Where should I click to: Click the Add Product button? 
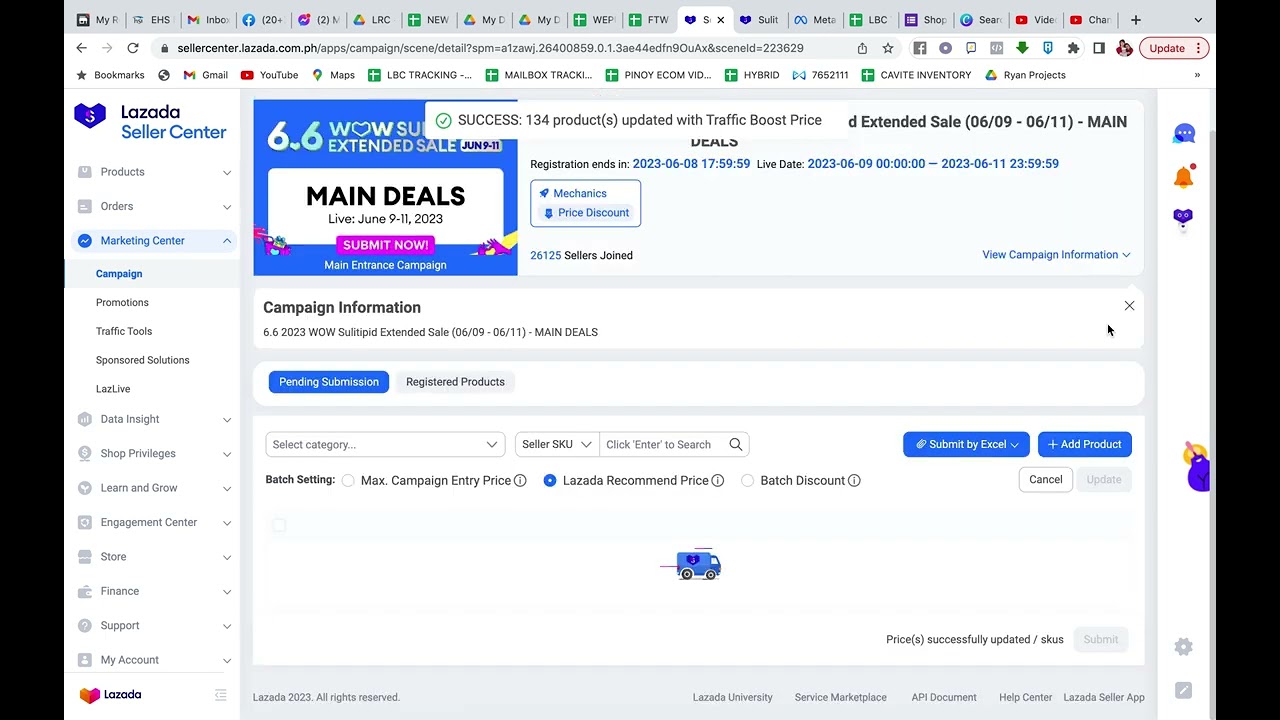coord(1084,445)
